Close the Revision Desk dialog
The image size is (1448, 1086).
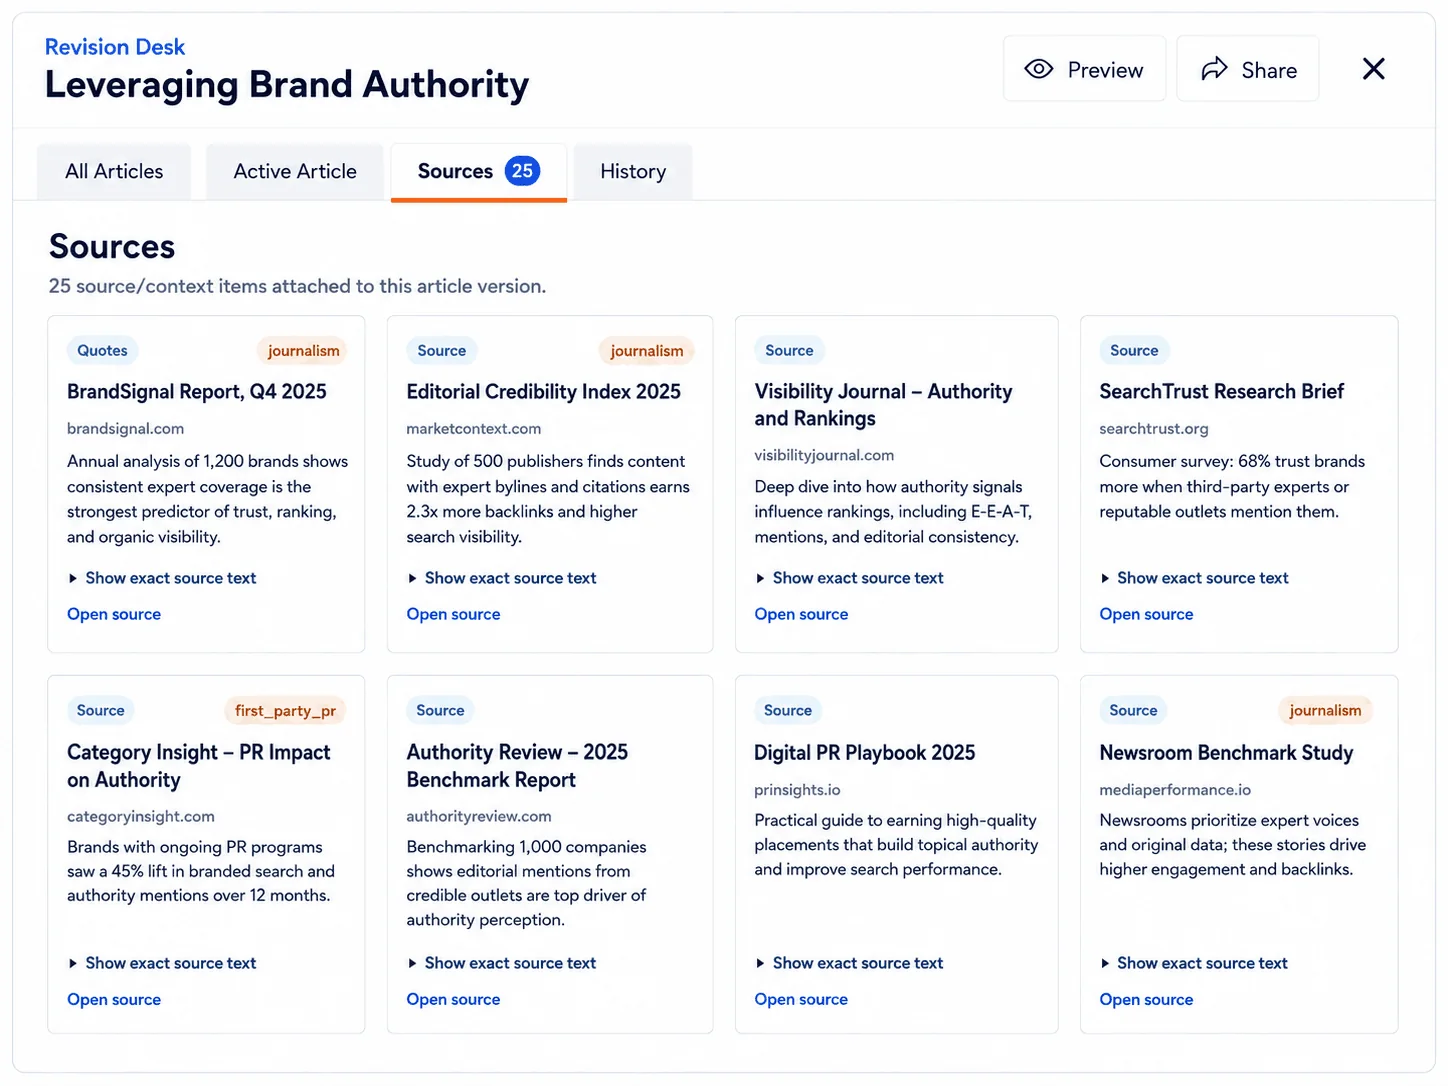pyautogui.click(x=1374, y=69)
